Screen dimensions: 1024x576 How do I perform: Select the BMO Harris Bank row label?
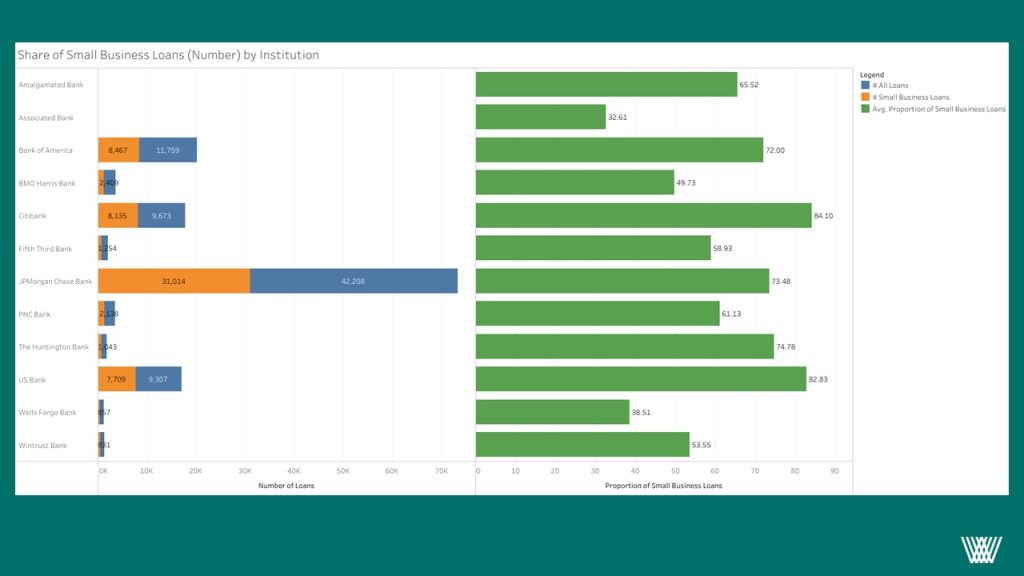pyautogui.click(x=47, y=183)
